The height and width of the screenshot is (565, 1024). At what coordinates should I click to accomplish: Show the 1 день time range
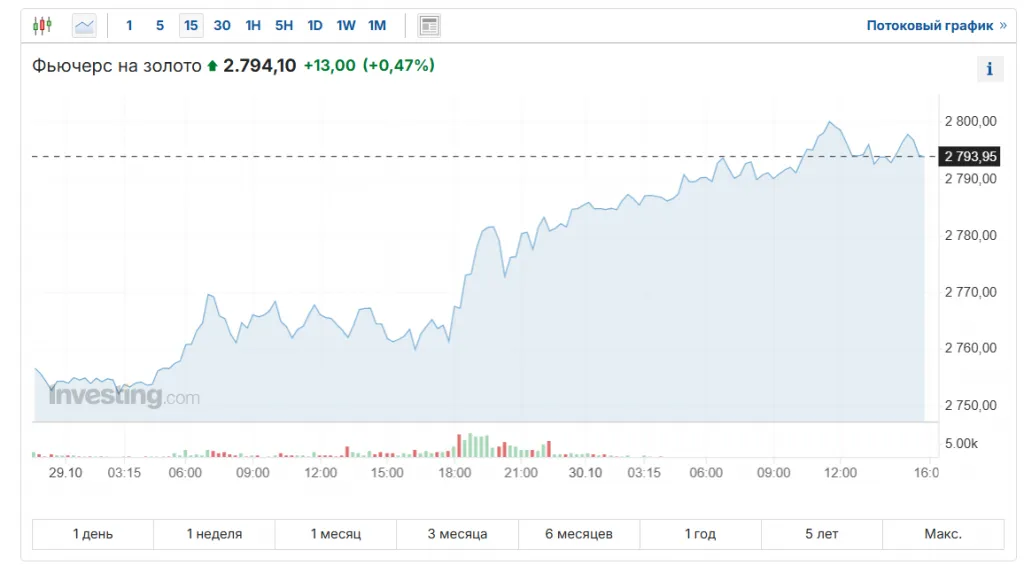pos(93,534)
